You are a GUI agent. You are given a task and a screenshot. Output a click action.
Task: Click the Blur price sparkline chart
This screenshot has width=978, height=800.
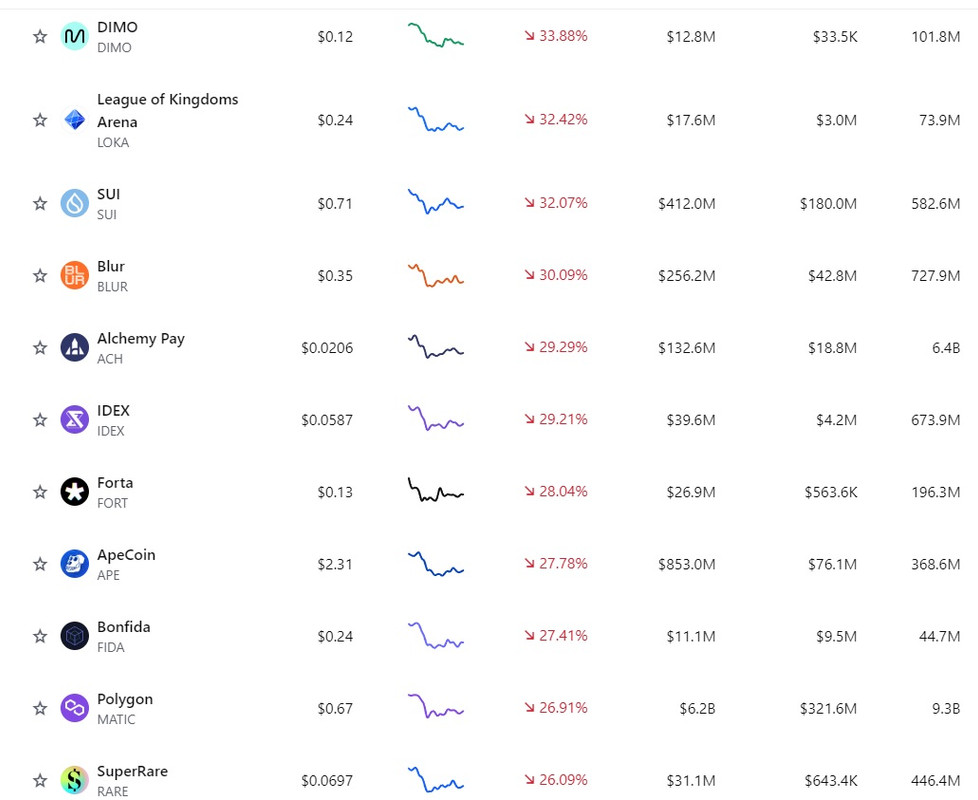pos(436,275)
